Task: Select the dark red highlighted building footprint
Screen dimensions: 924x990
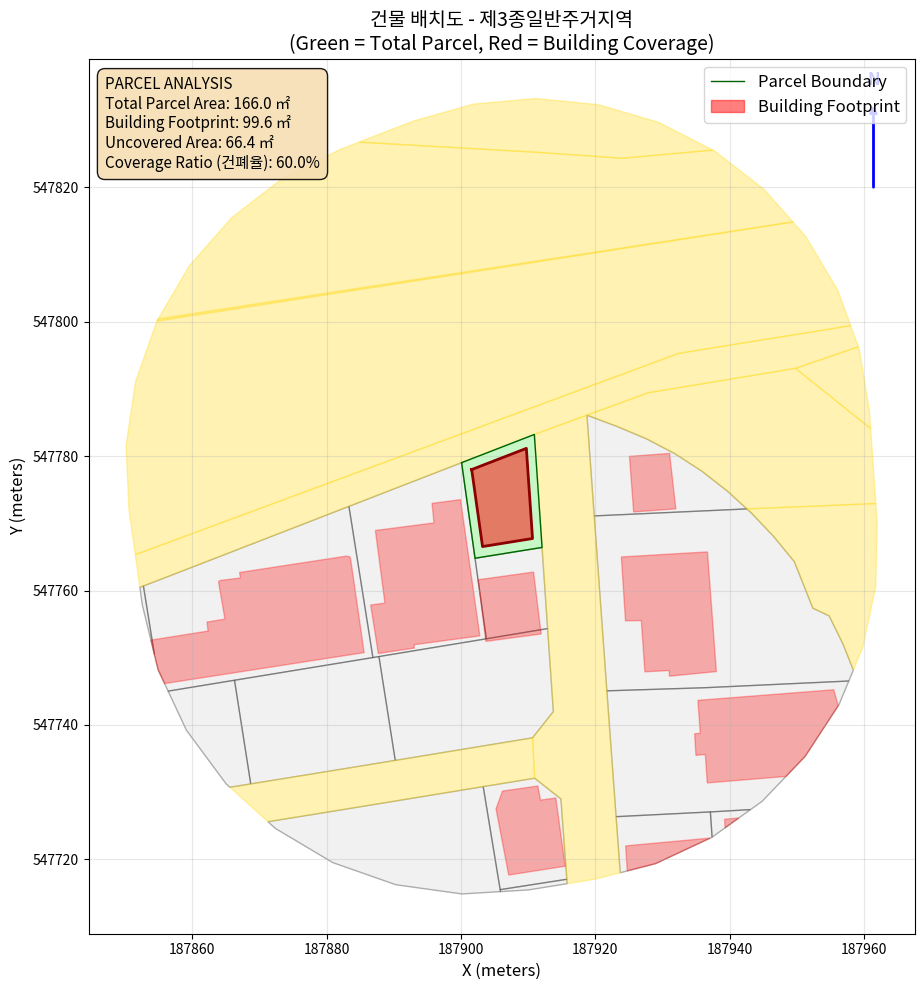Action: (503, 498)
